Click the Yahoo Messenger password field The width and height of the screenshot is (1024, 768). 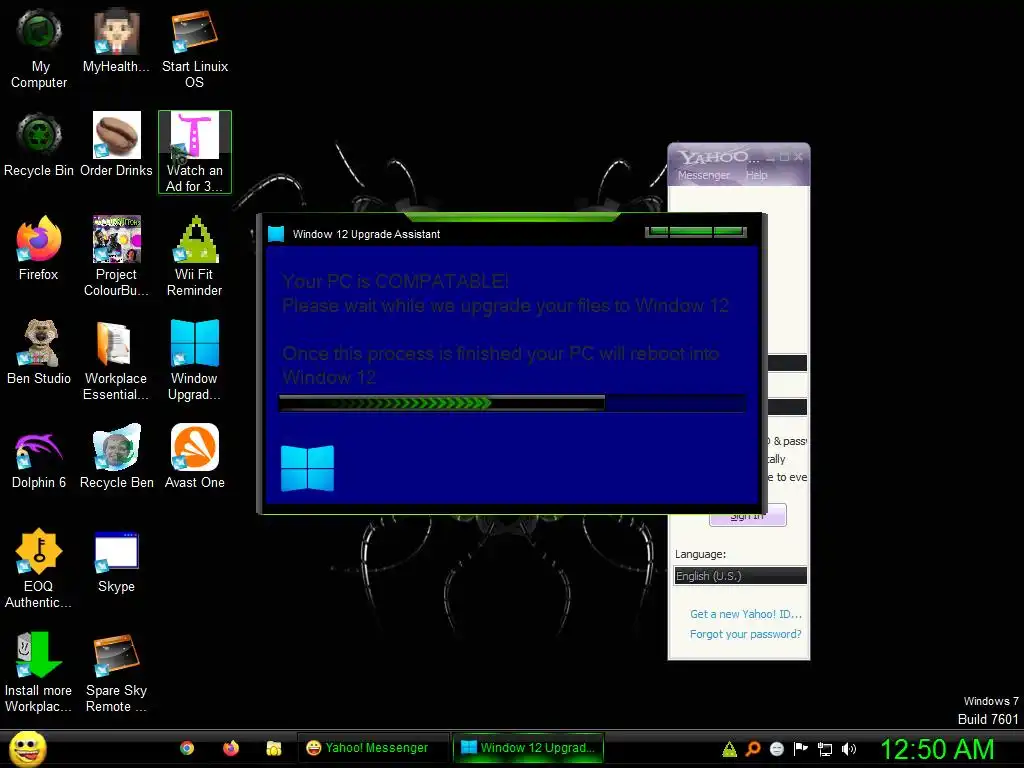pyautogui.click(x=787, y=407)
